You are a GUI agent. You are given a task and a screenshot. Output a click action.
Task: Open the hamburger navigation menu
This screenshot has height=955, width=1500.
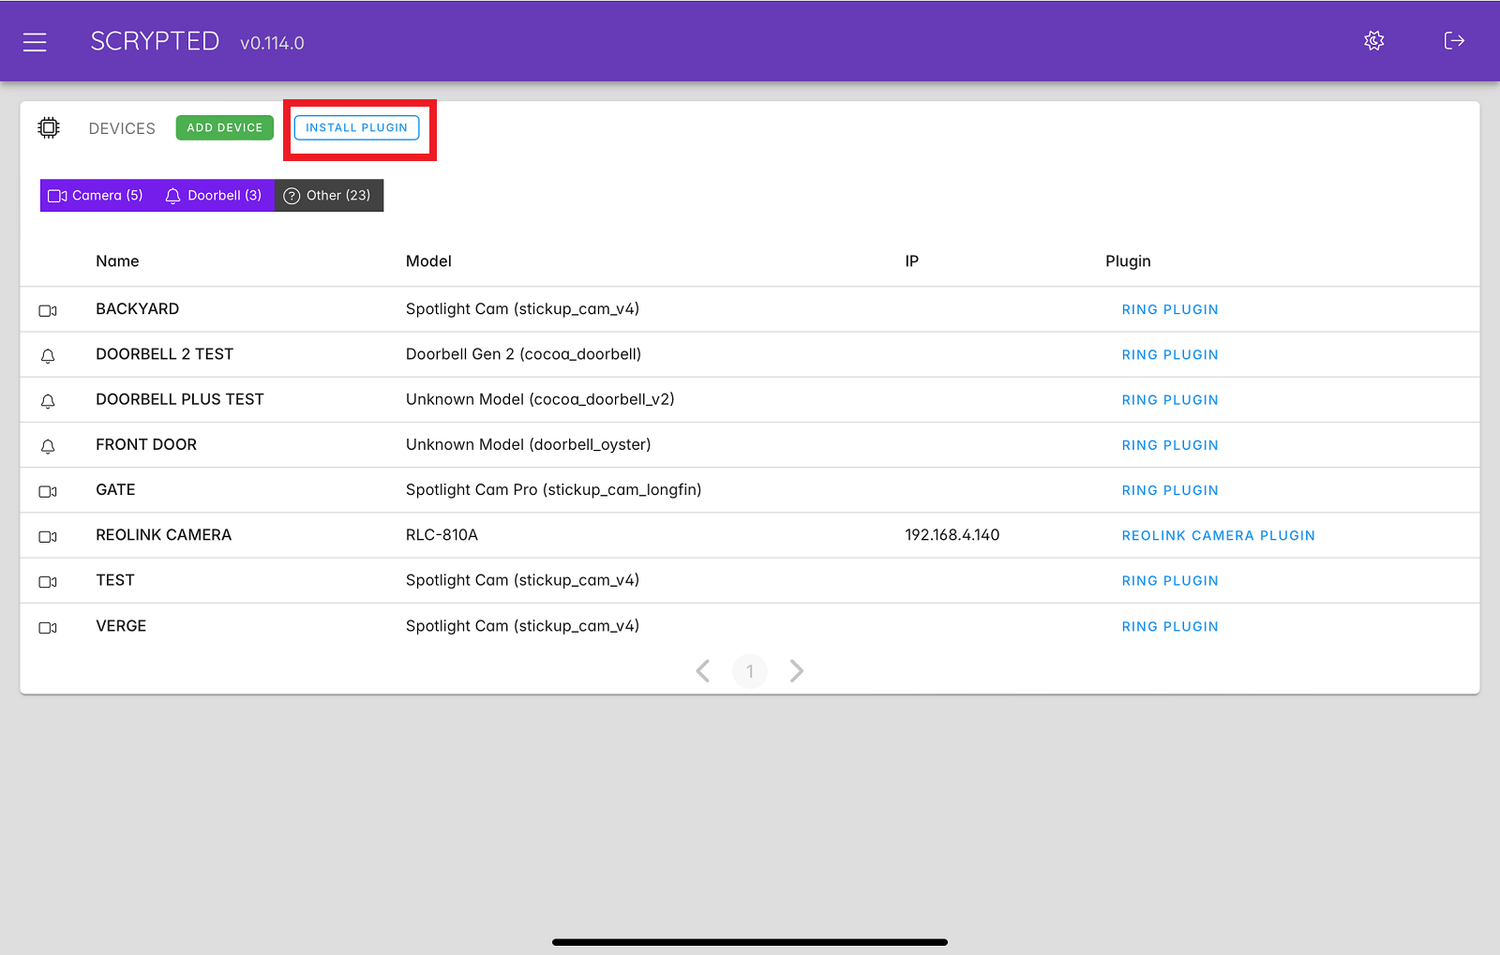point(35,42)
